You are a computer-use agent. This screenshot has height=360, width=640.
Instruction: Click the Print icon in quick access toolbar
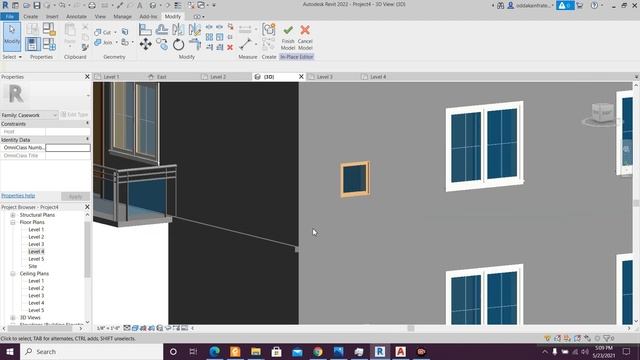pyautogui.click(x=92, y=5)
